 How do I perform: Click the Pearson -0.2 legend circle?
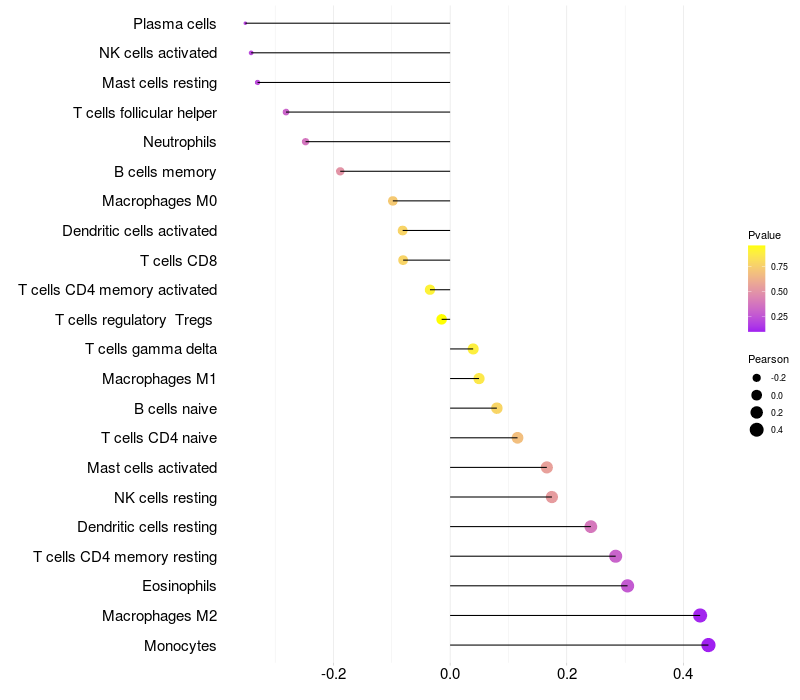[757, 378]
